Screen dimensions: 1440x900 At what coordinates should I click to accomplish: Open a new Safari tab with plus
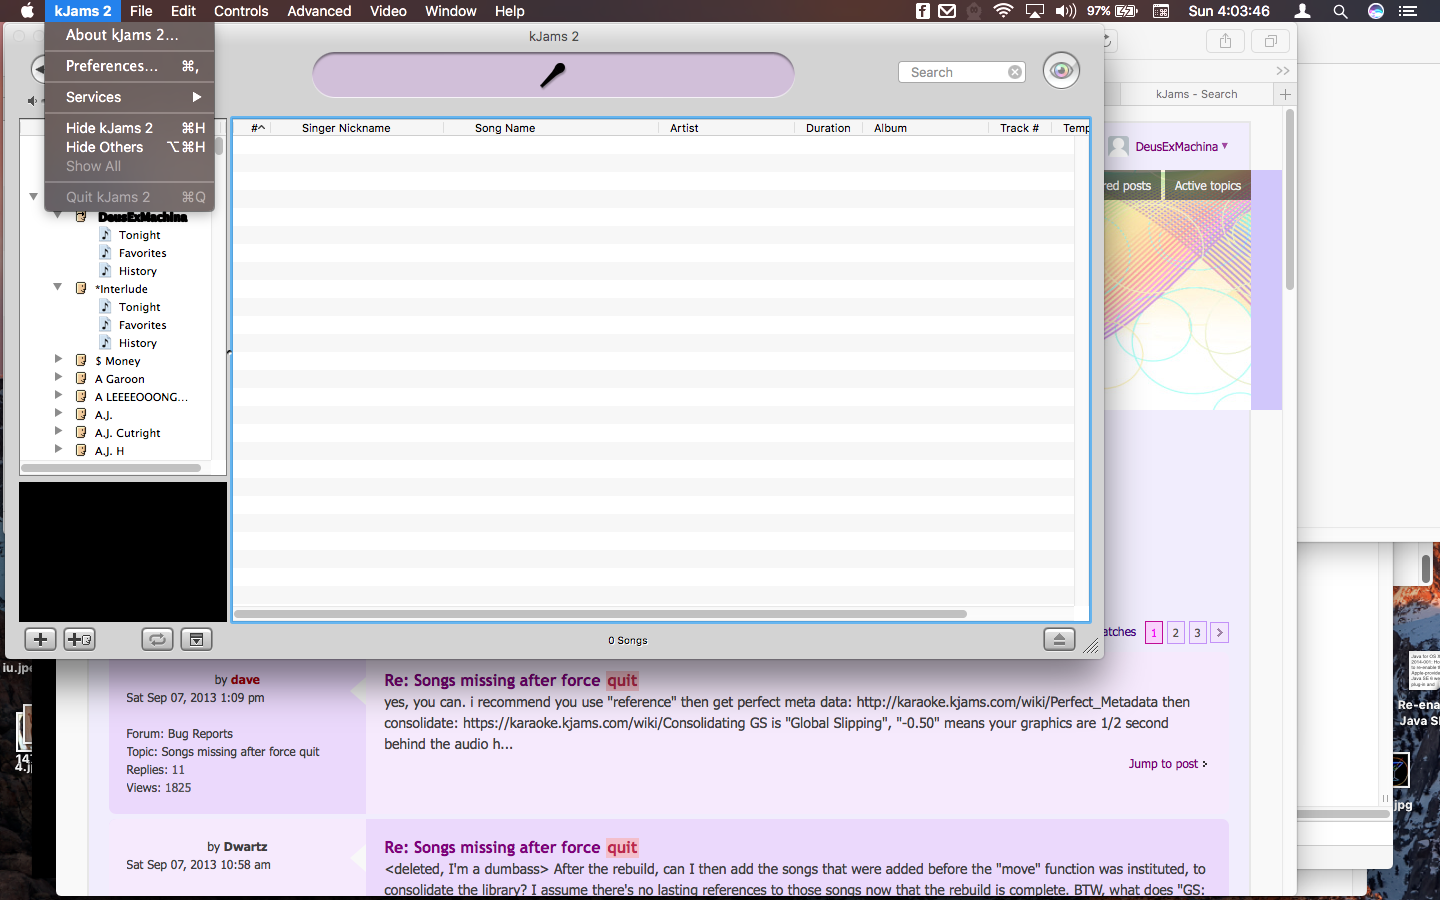pyautogui.click(x=1285, y=94)
